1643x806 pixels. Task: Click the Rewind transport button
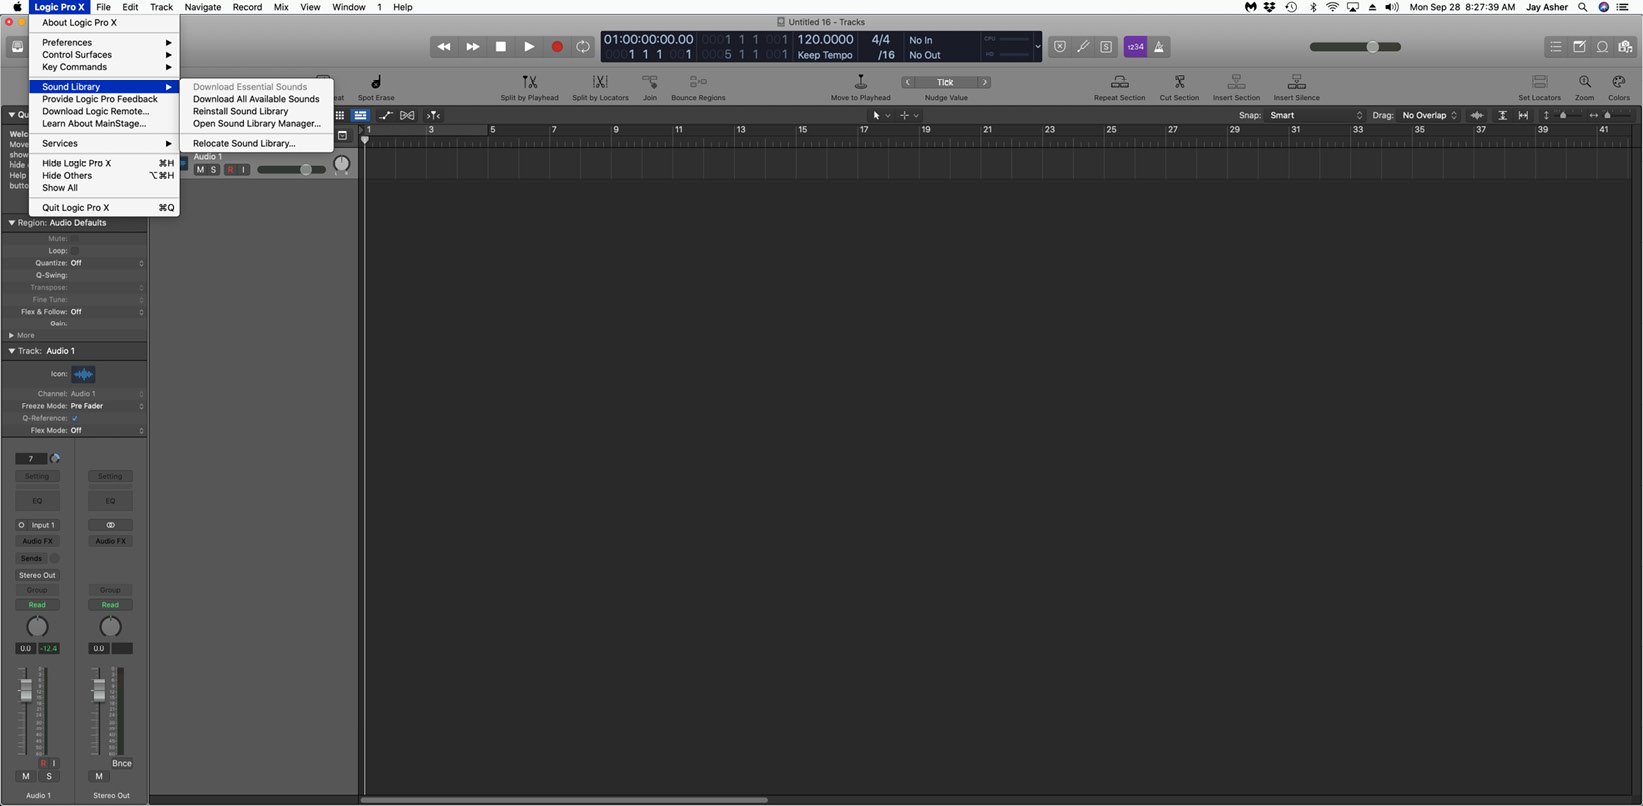(x=444, y=46)
